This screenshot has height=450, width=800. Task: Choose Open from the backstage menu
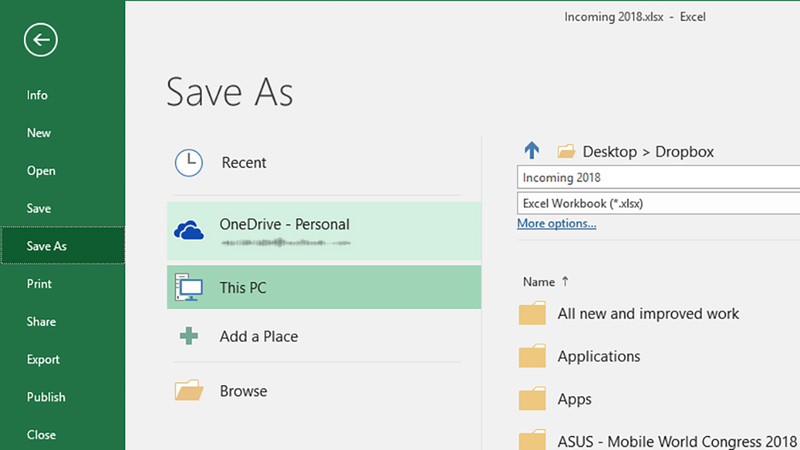coord(41,170)
